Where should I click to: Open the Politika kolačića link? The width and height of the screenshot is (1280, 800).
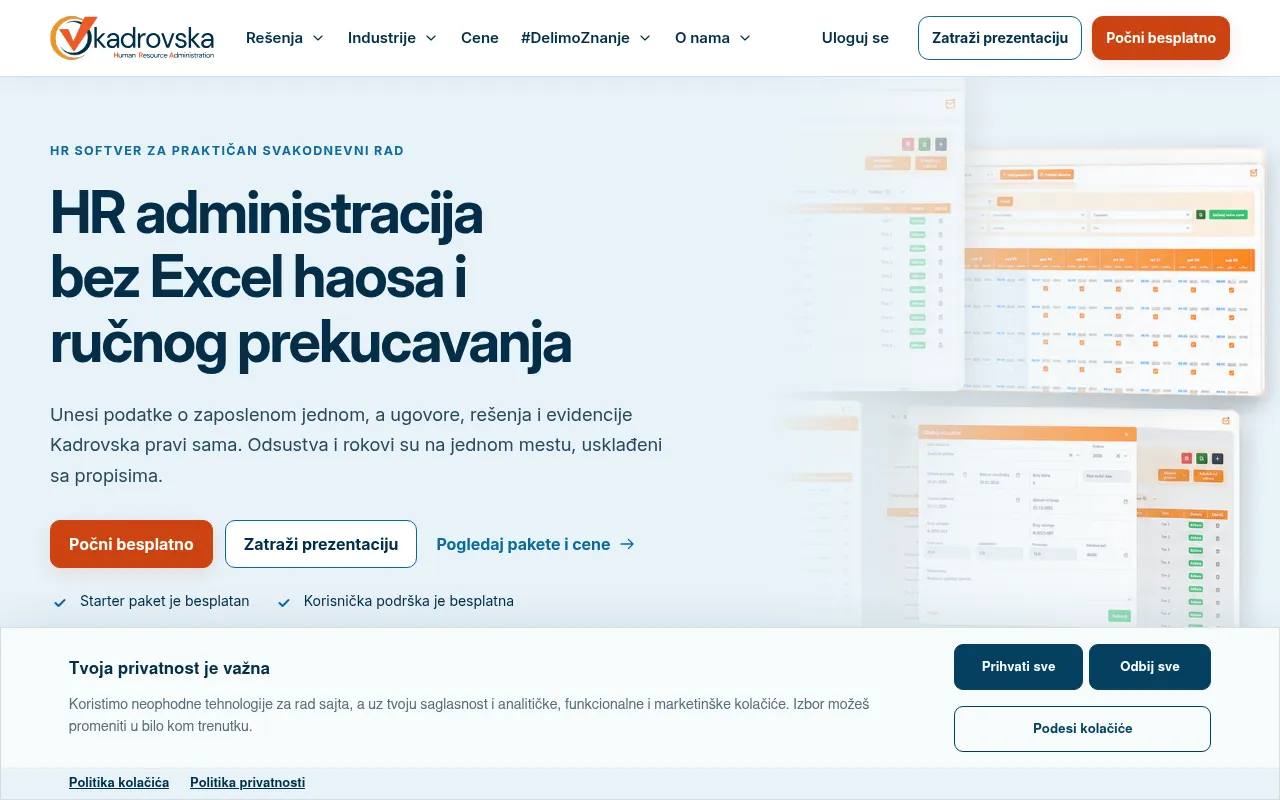point(119,782)
